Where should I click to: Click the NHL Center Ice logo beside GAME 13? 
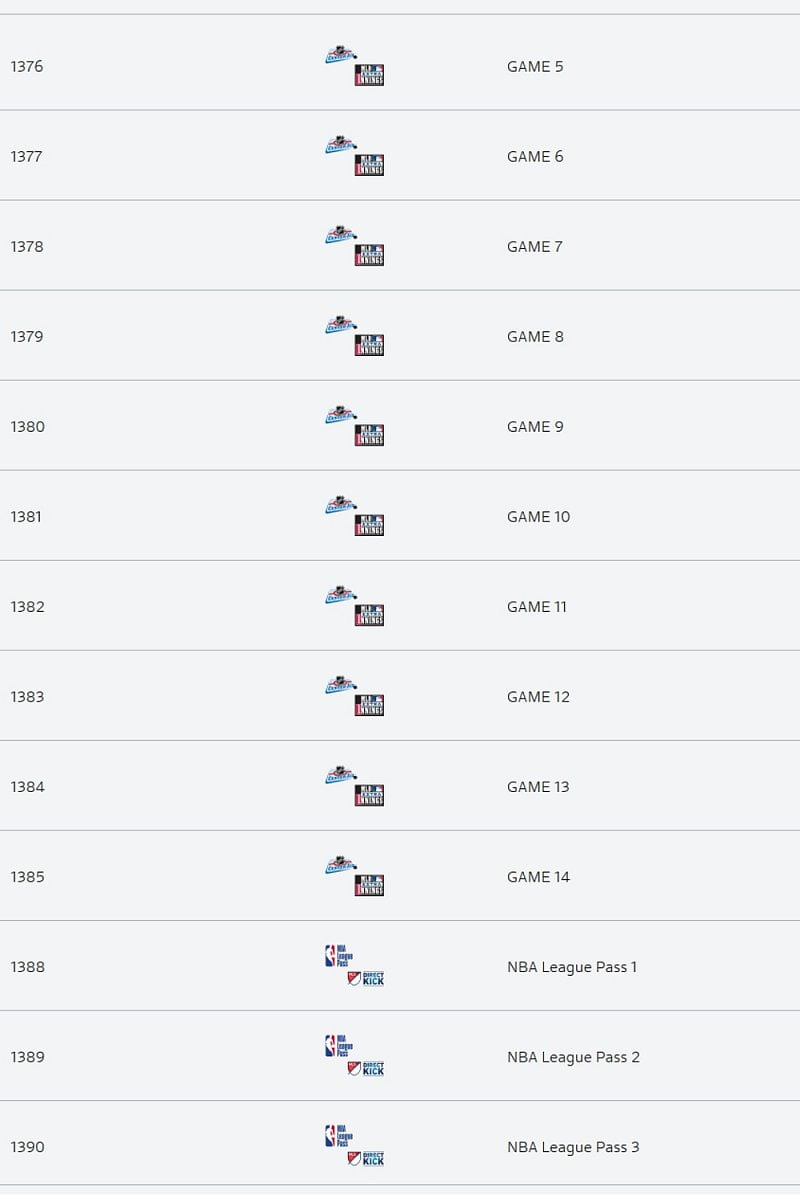[340, 777]
